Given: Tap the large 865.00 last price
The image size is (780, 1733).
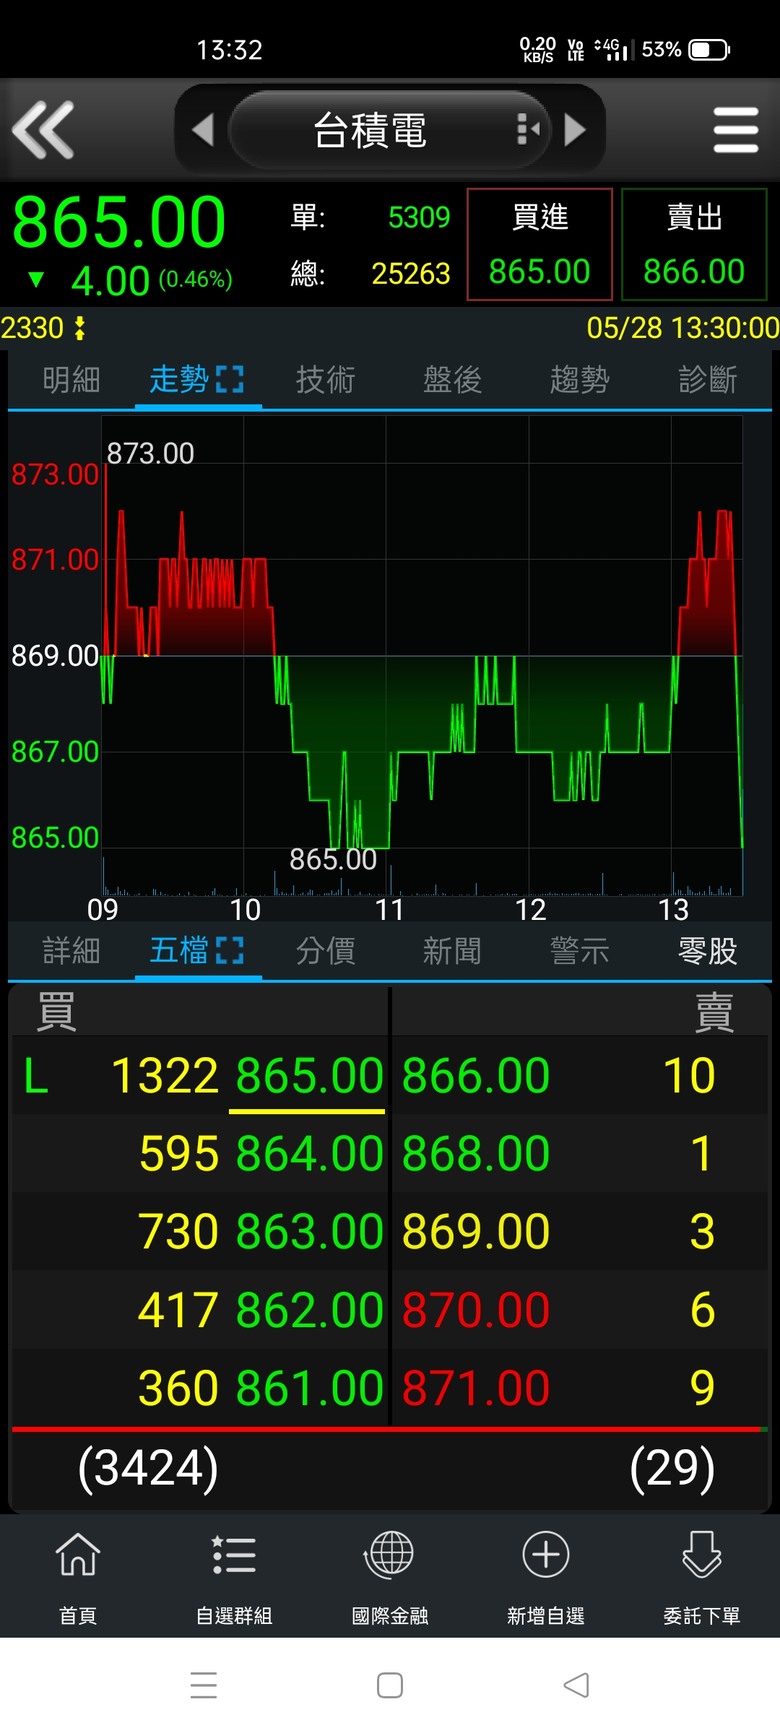Looking at the screenshot, I should 119,222.
